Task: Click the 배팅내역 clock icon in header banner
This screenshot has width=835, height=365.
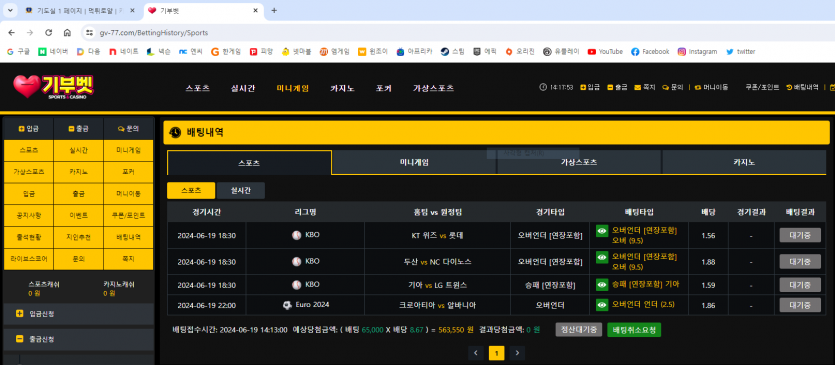Action: (175, 133)
